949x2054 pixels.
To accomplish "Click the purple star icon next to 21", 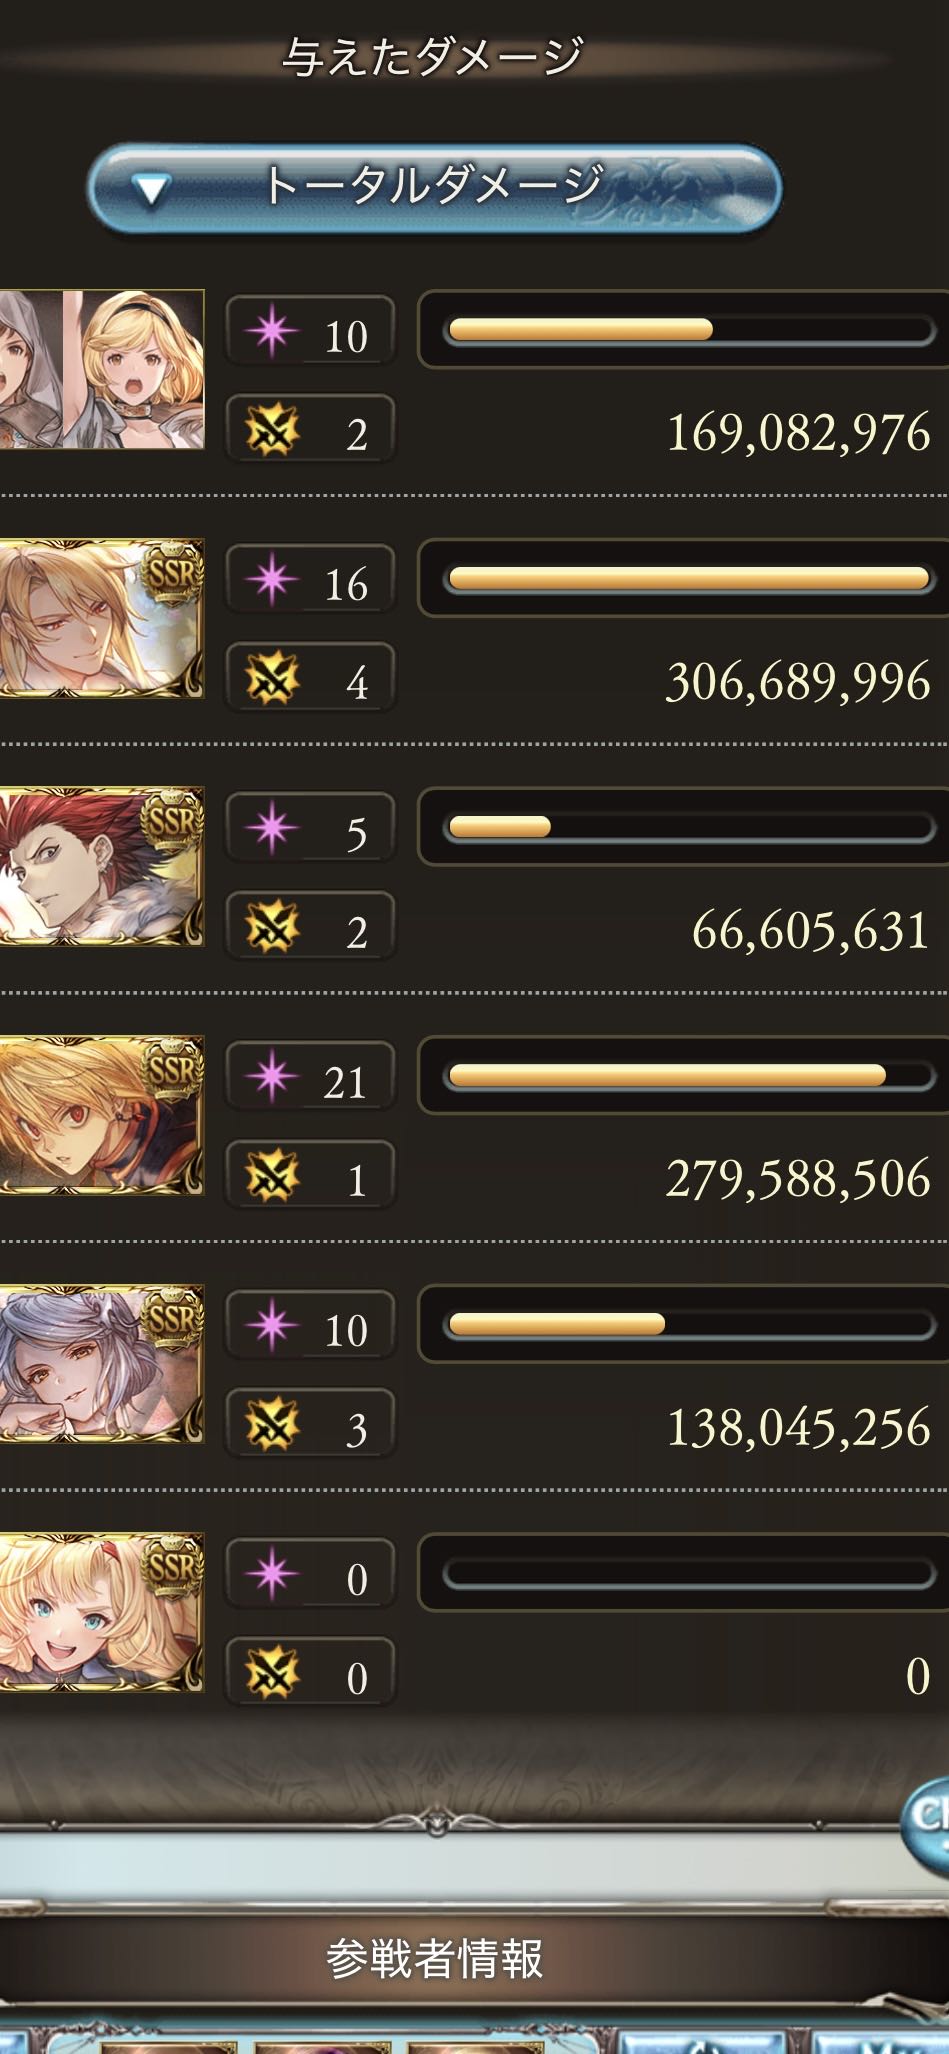I will [x=272, y=1077].
